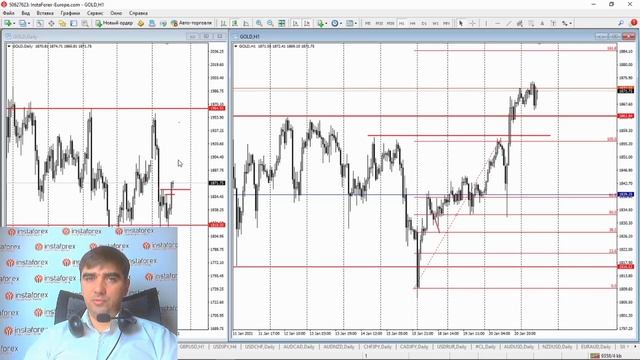Toggle chart shift icon
The width and height of the screenshot is (640, 360).
point(307,23)
